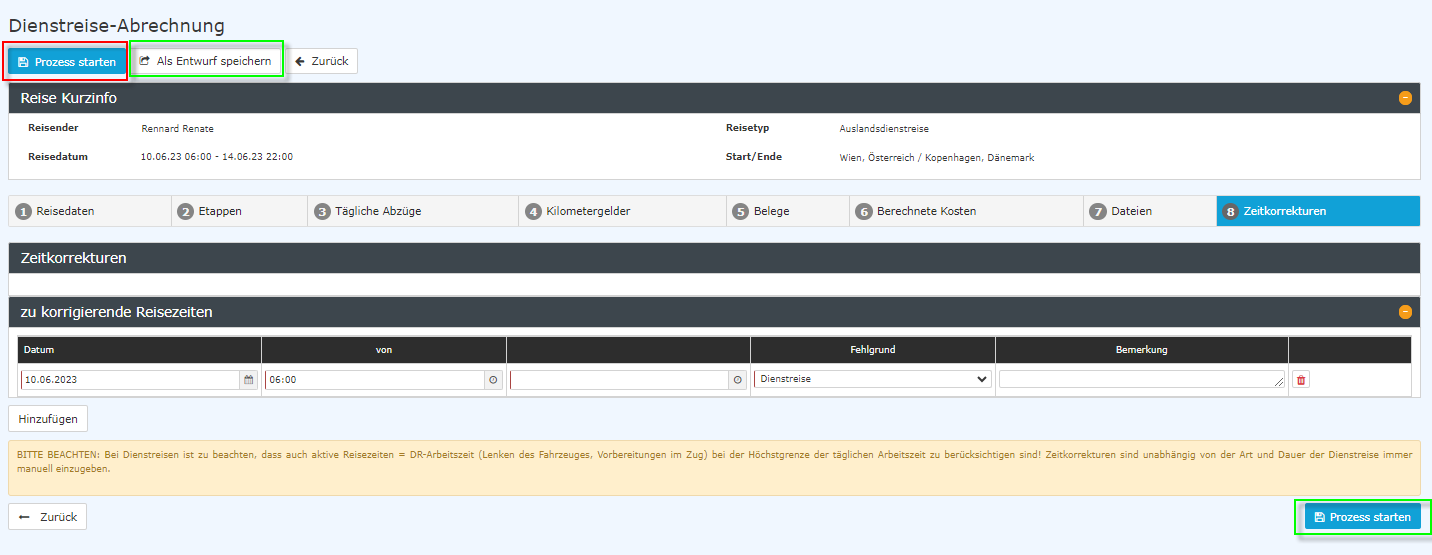Click the top Zurück button
Image resolution: width=1432 pixels, height=555 pixels.
click(x=322, y=61)
